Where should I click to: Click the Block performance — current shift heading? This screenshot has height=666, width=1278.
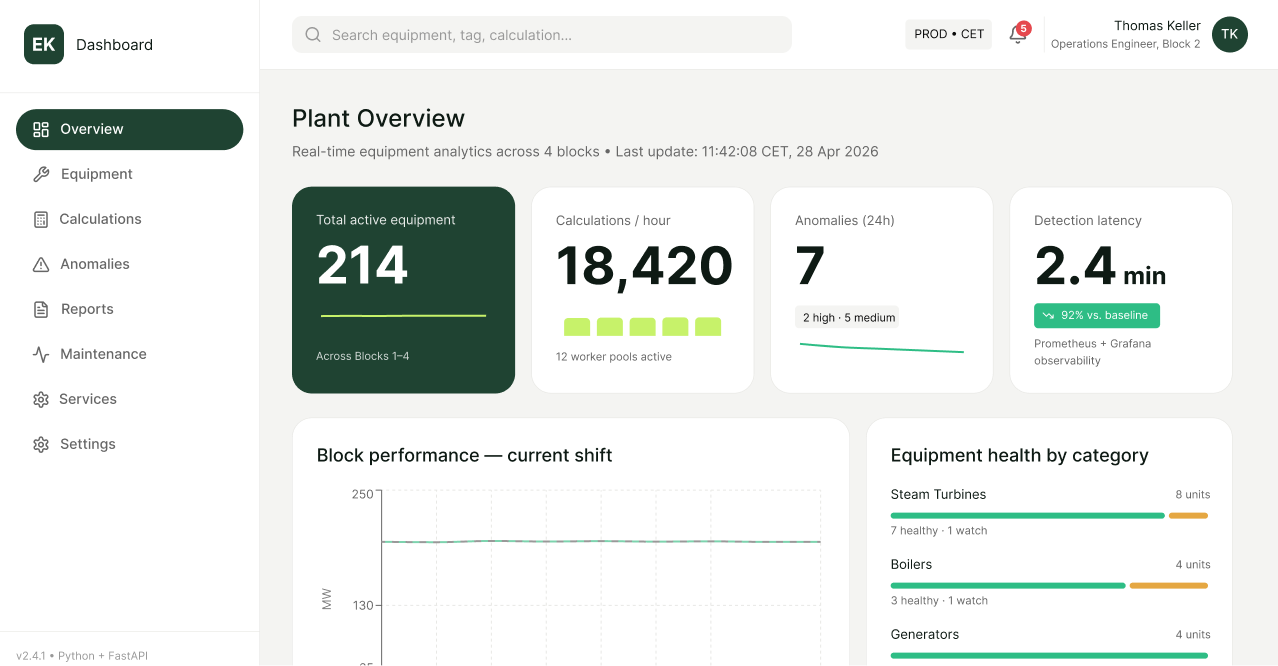pos(464,455)
